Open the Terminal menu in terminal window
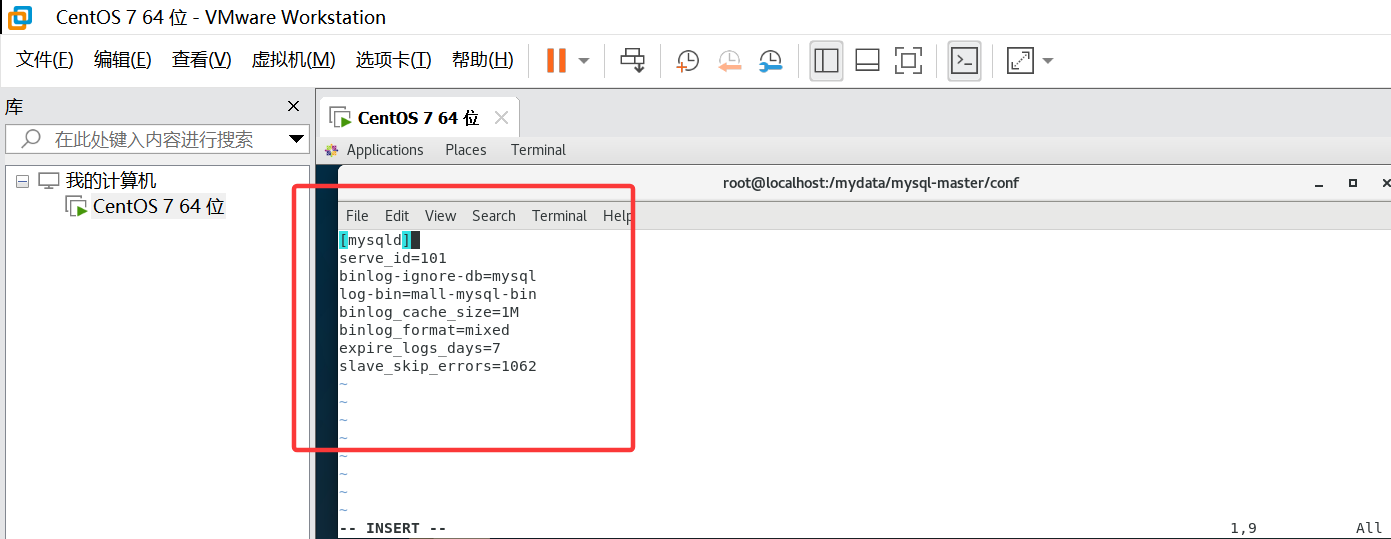The height and width of the screenshot is (539, 1391). [559, 216]
